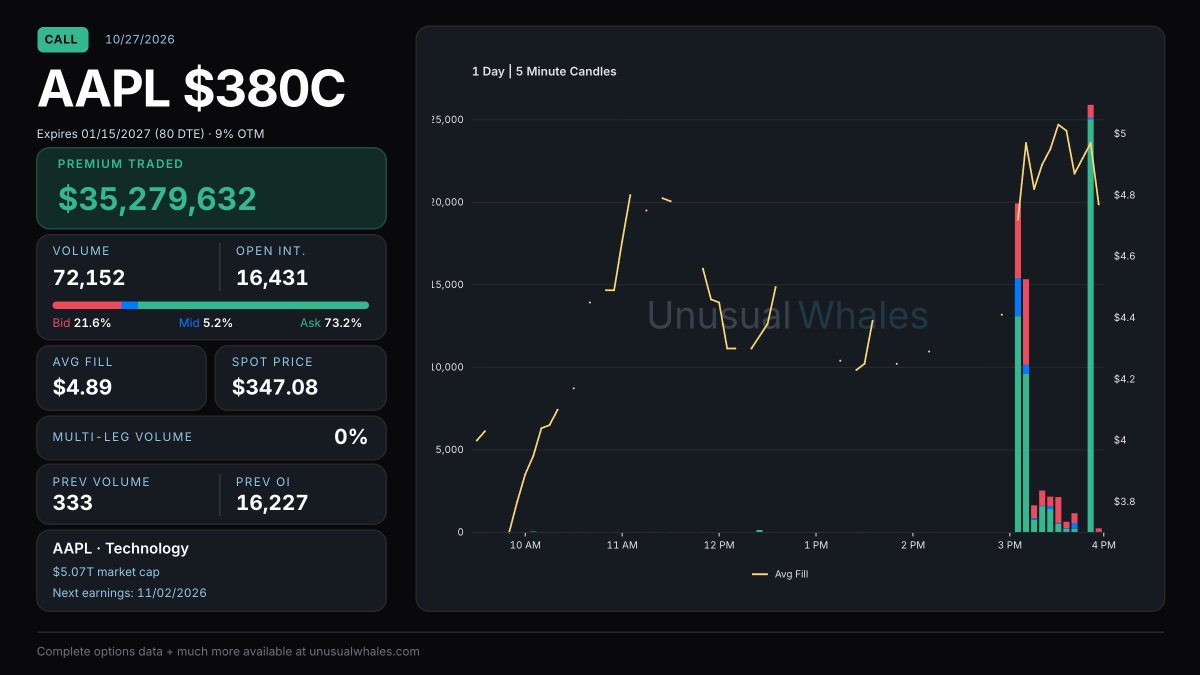
Task: Click the date 10/27/2026
Action: (x=140, y=40)
